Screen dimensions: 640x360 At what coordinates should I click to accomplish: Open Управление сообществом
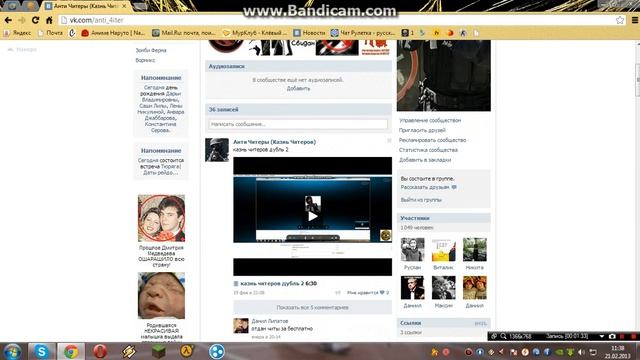tap(430, 120)
